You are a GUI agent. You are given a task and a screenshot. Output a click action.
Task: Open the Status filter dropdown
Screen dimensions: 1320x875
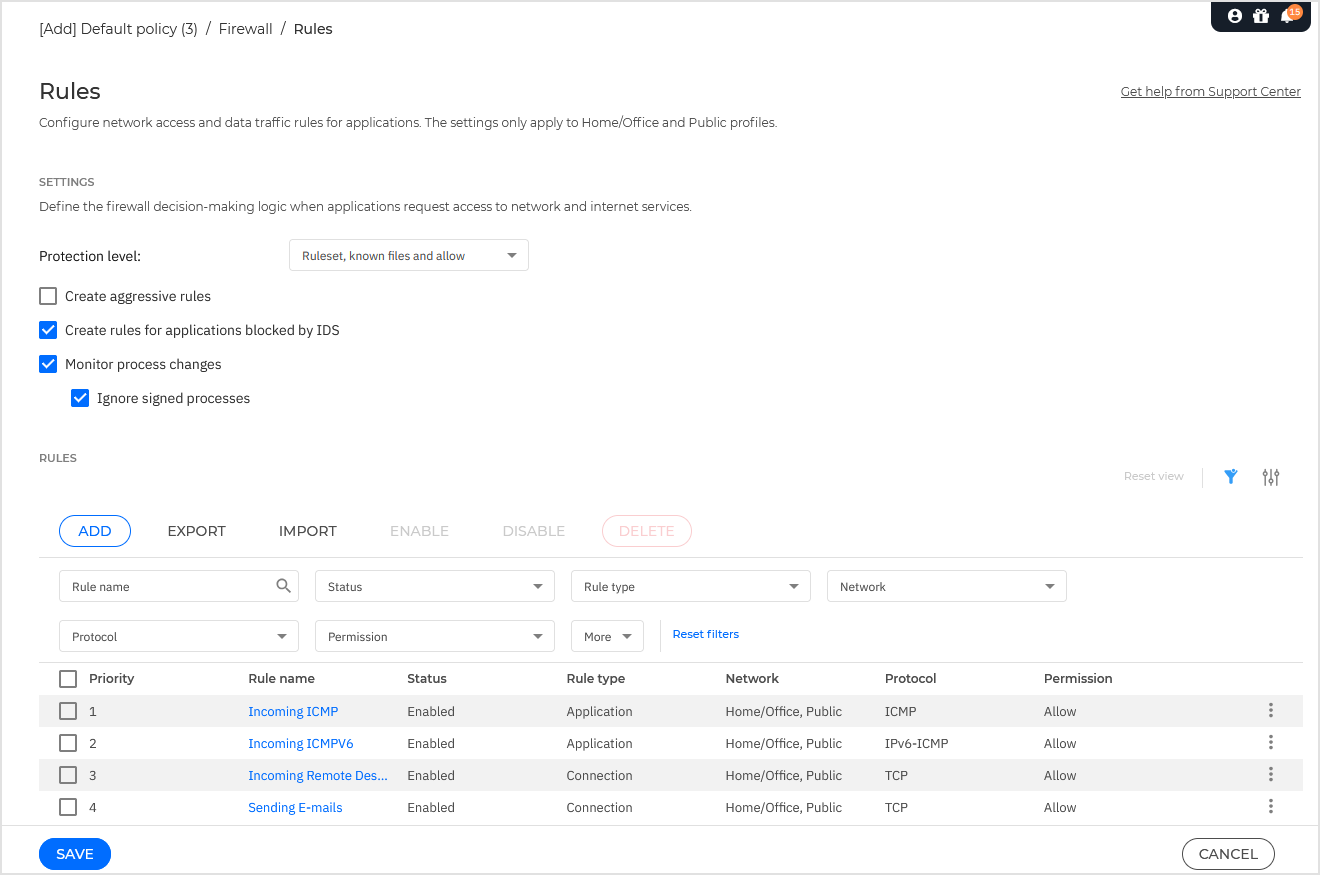(x=434, y=587)
